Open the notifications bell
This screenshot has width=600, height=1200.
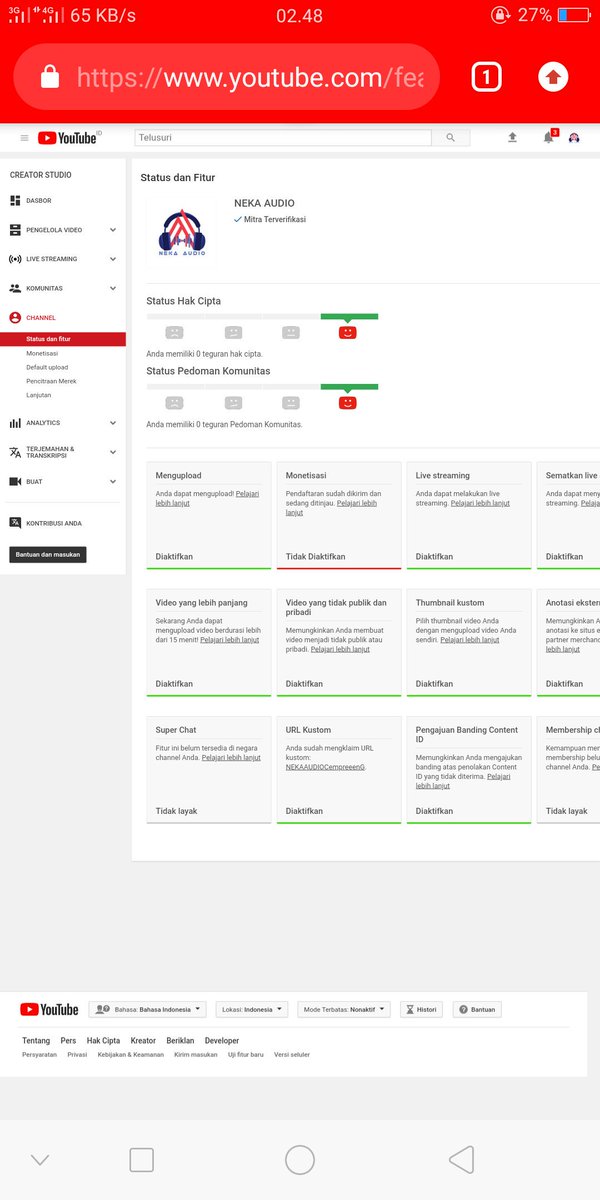(548, 138)
